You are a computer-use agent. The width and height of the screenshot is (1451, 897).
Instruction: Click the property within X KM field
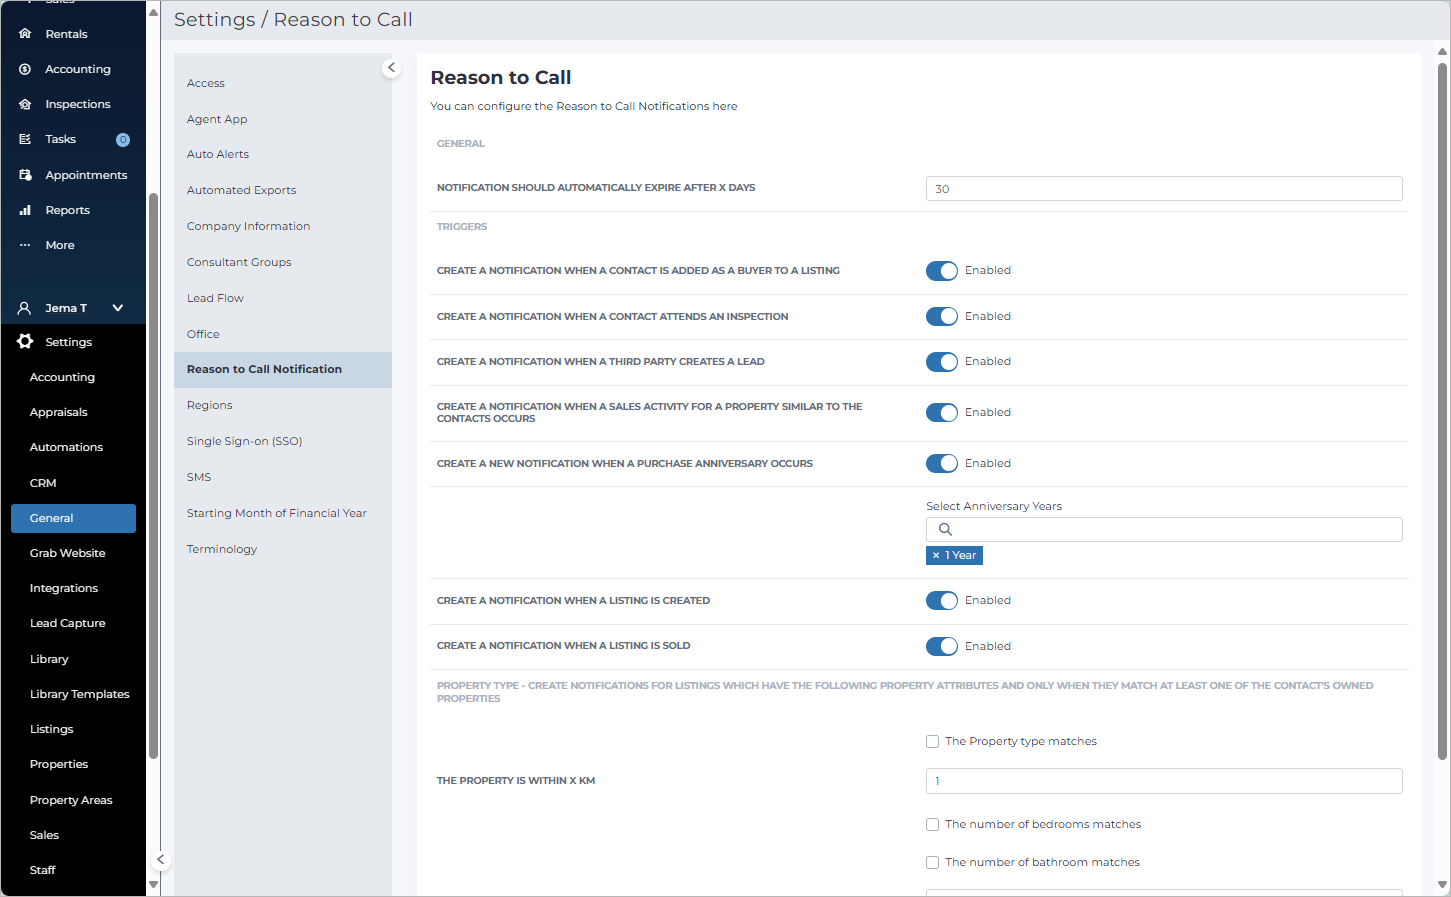tap(1164, 781)
